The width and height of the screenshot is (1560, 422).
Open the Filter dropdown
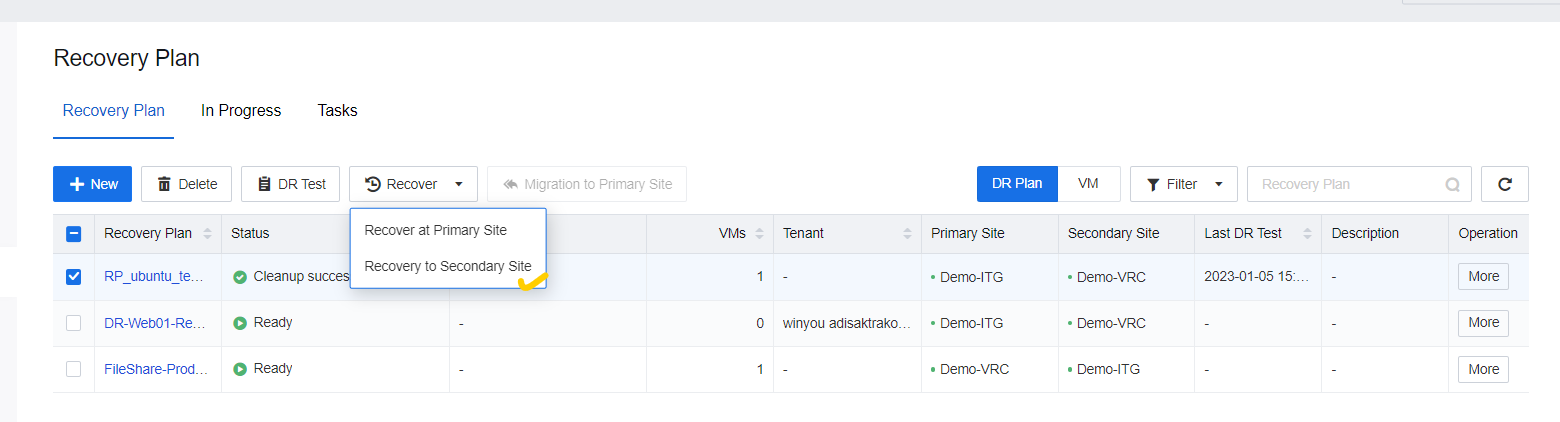tap(1184, 184)
